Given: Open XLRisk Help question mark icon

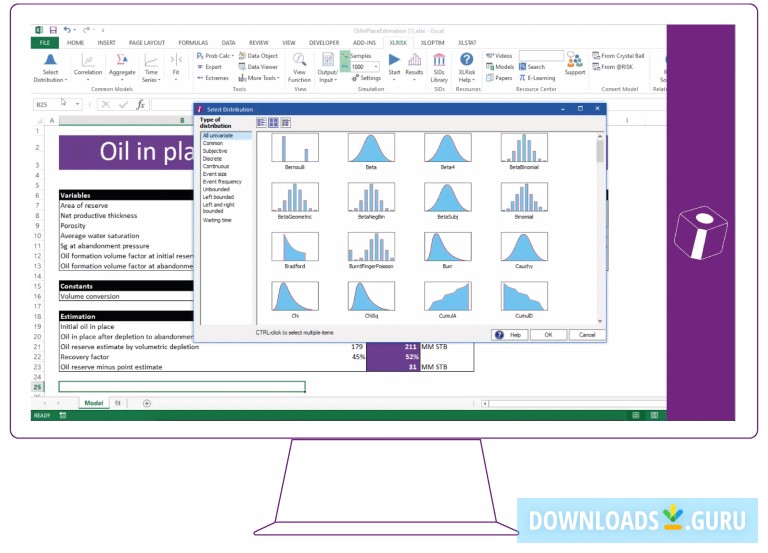Looking at the screenshot, I should pyautogui.click(x=466, y=59).
